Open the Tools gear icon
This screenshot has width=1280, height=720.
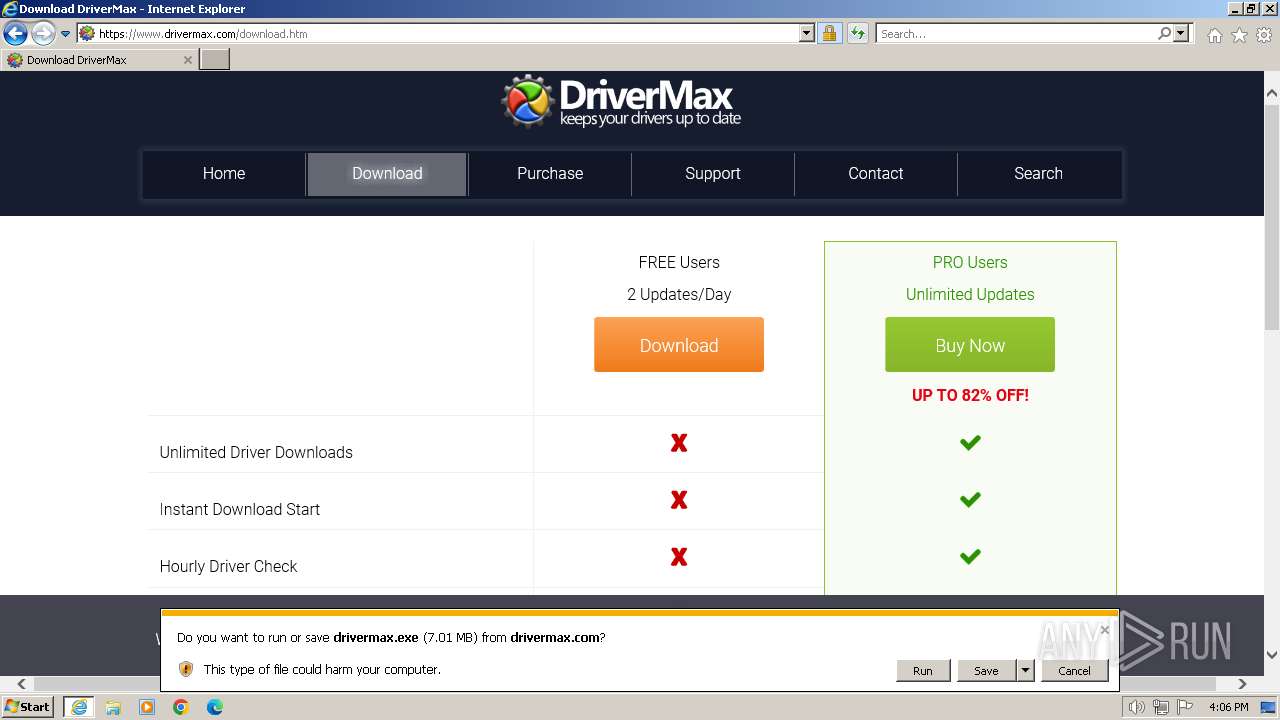1264,35
